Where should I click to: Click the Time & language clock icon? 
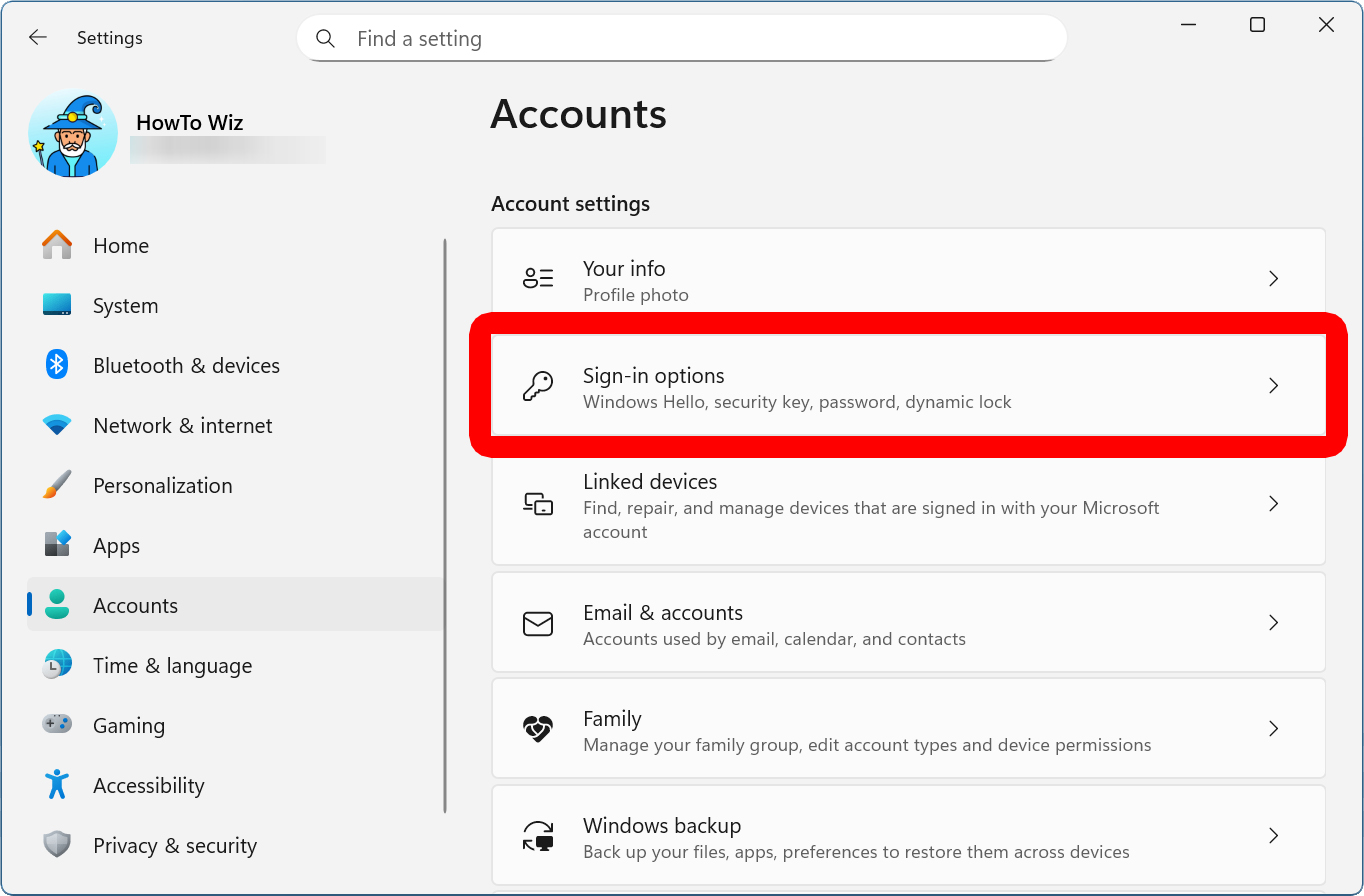click(x=57, y=665)
